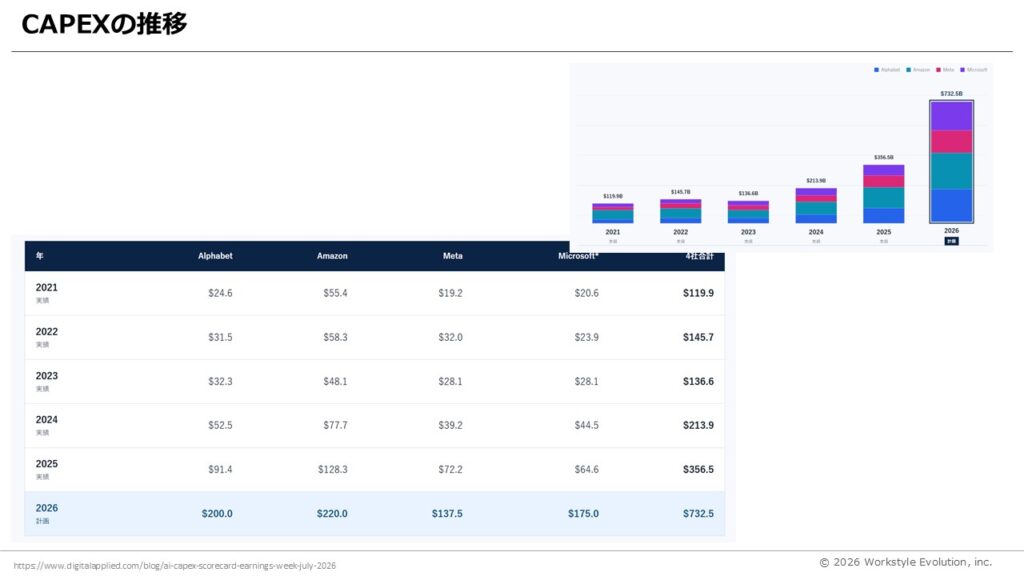
Task: Click the pink Meta segment of 2026 bar
Action: coord(952,142)
